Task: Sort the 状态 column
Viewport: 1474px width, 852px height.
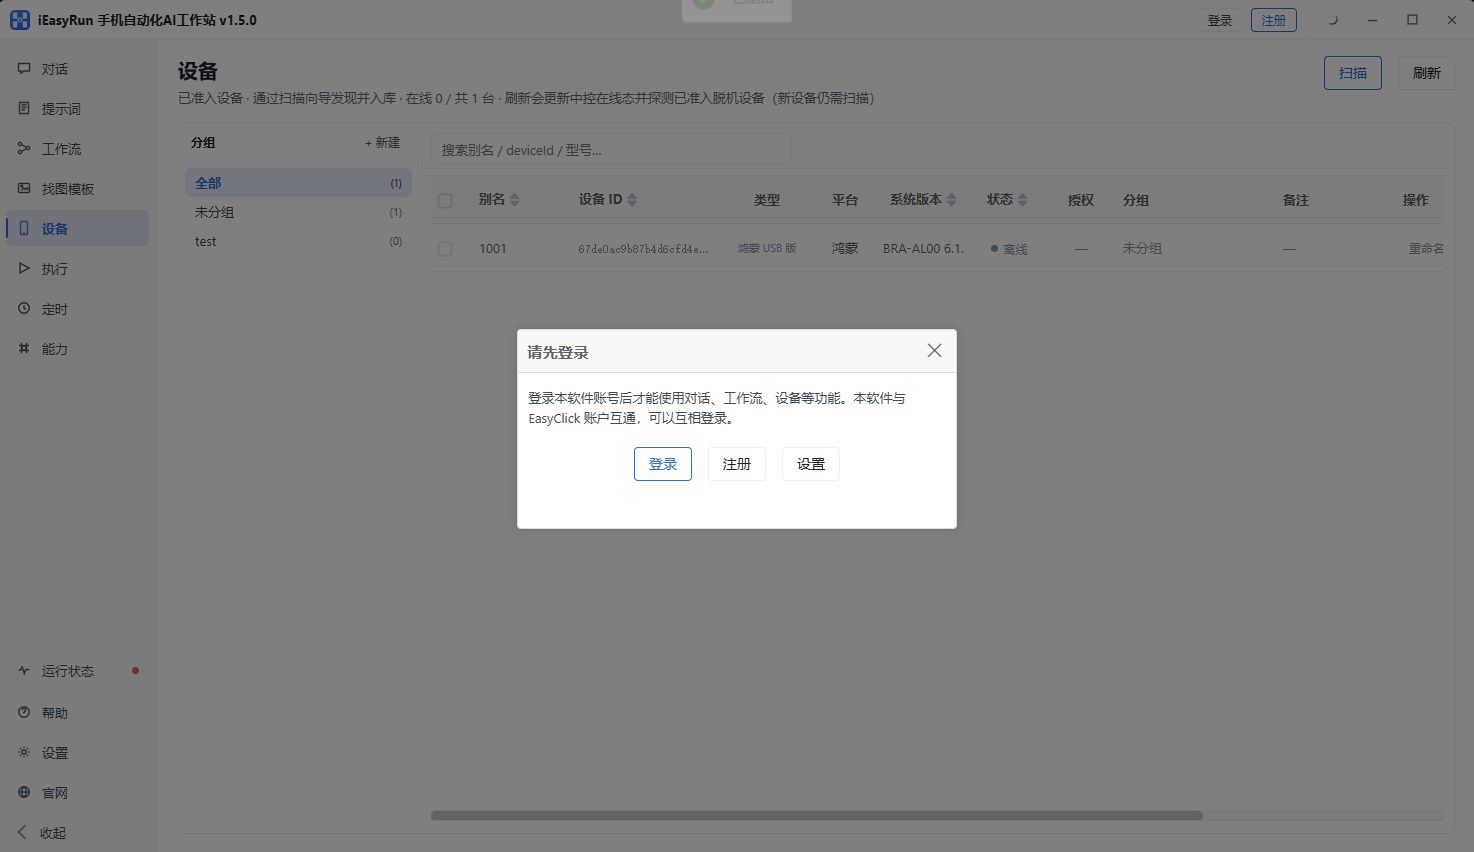Action: 1022,200
